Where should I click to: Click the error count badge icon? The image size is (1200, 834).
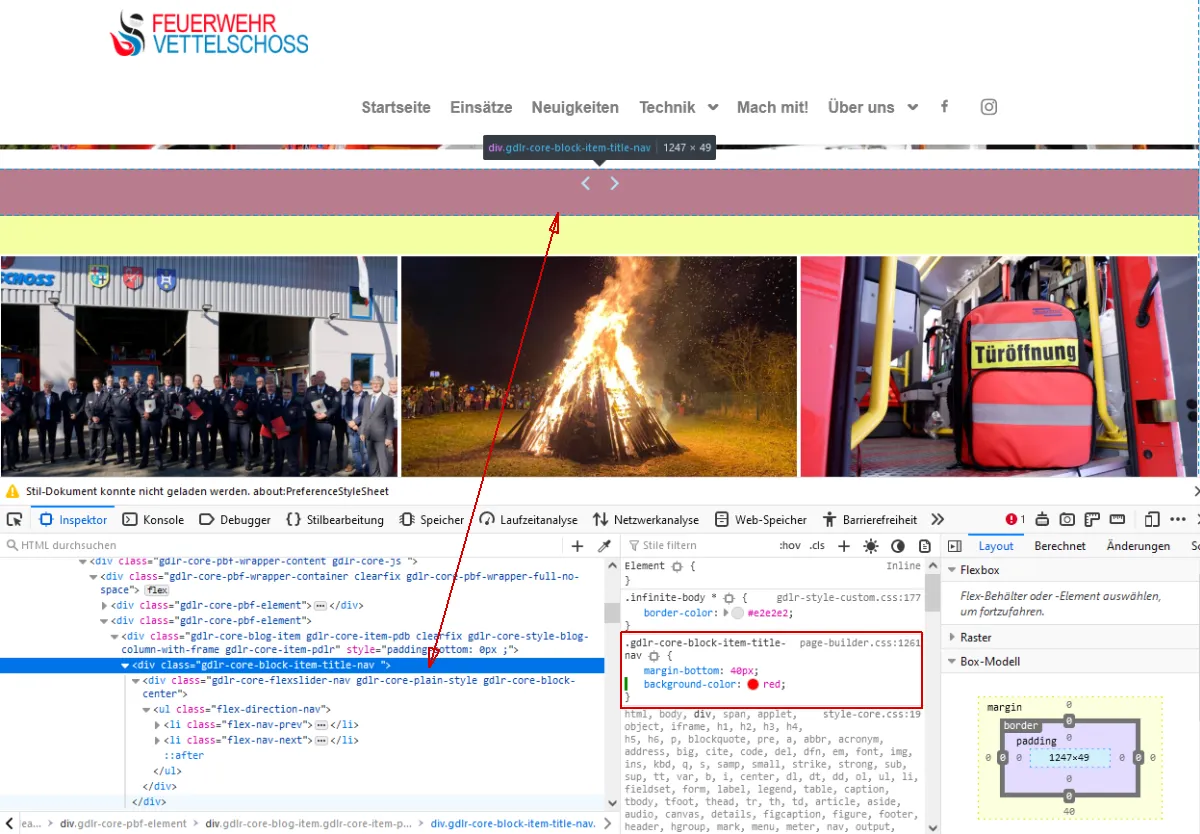click(x=1015, y=520)
